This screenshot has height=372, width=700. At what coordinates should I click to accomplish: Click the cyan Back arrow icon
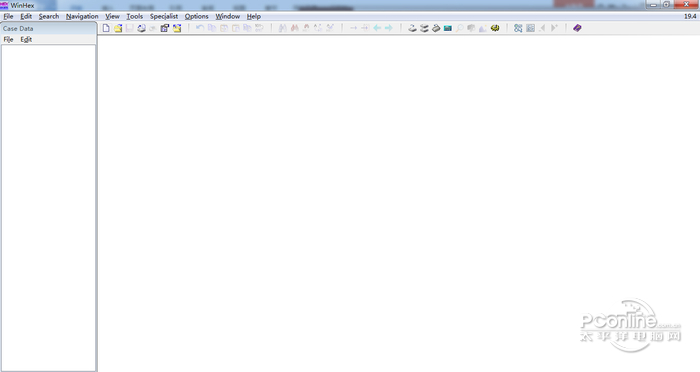377,28
